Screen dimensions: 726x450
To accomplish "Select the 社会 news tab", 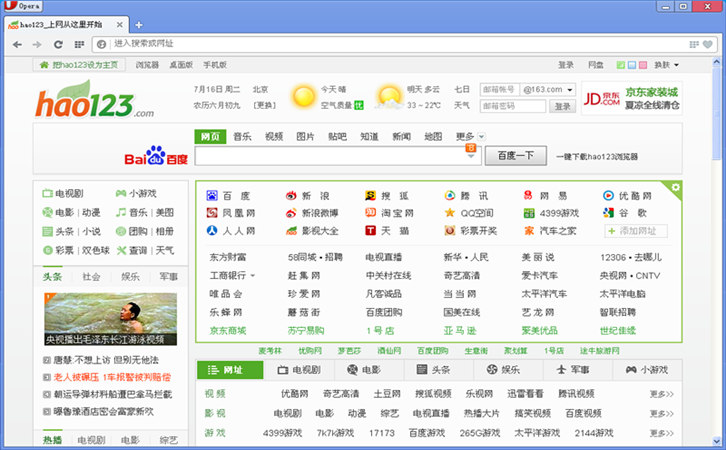I will (91, 276).
